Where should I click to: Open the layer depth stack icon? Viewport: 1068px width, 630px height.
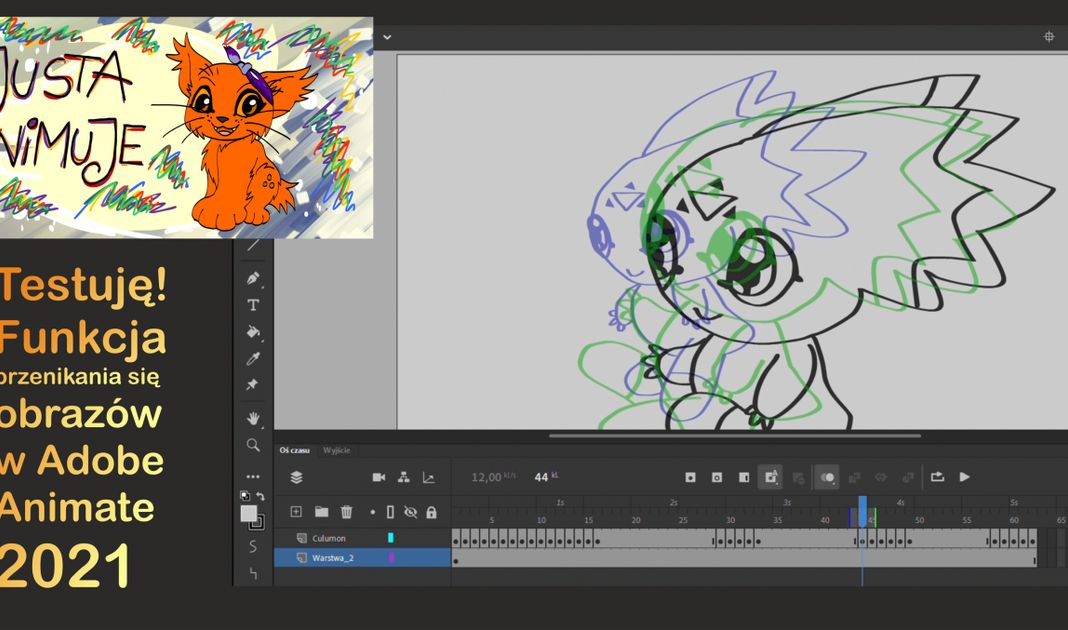pos(296,477)
